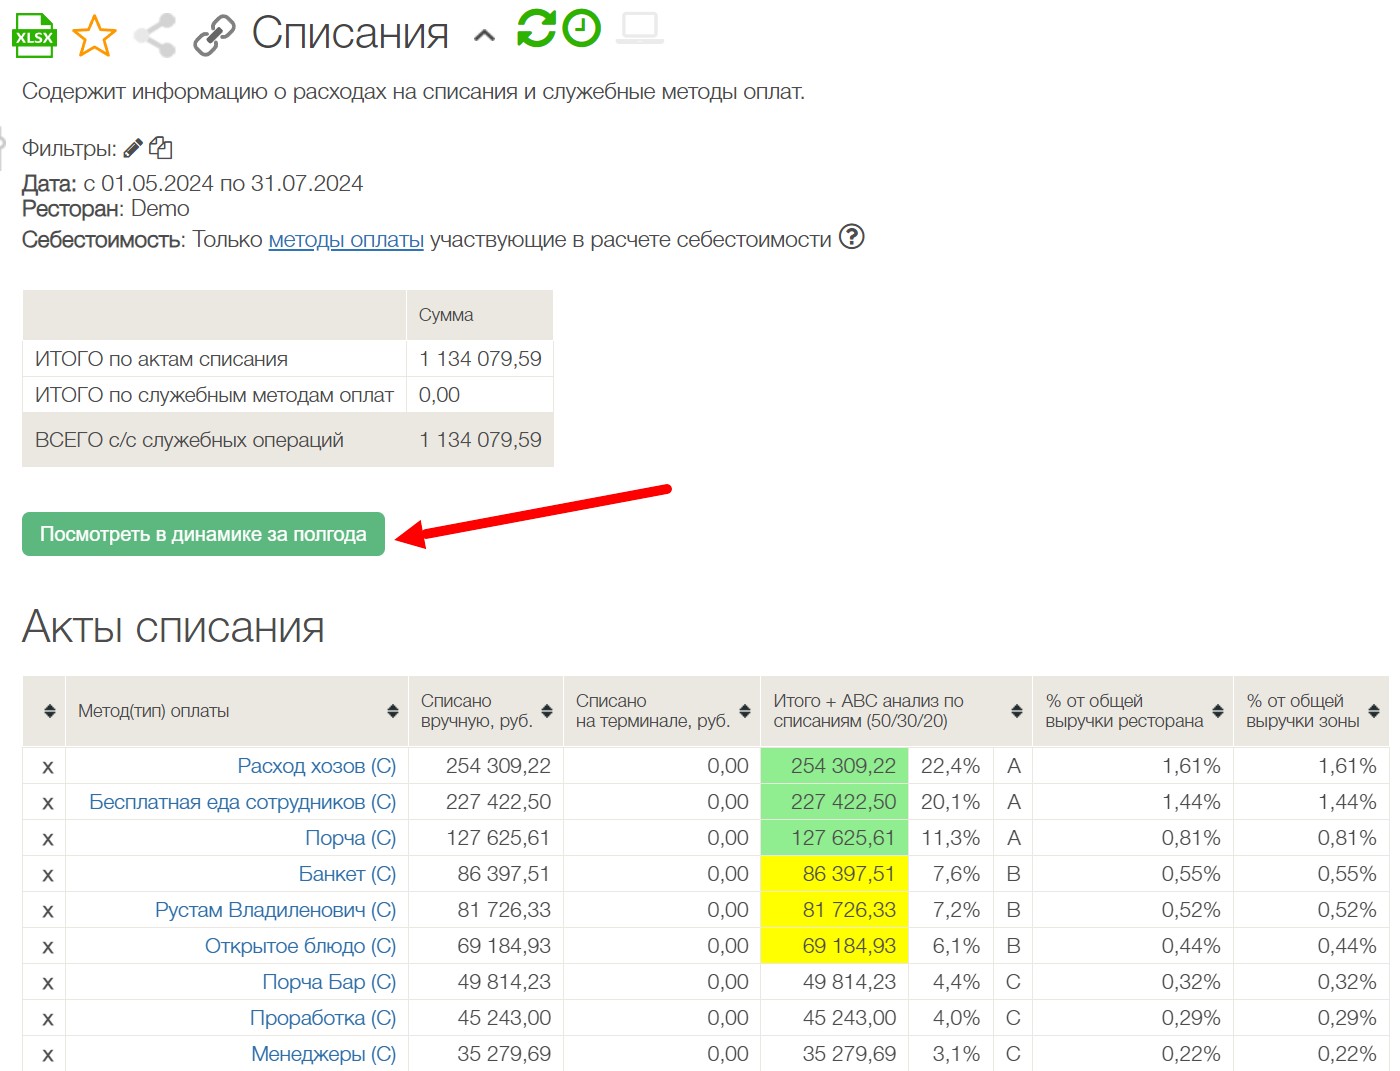
Task: Sort by % от общей выручки ресторана
Action: coord(1217,711)
